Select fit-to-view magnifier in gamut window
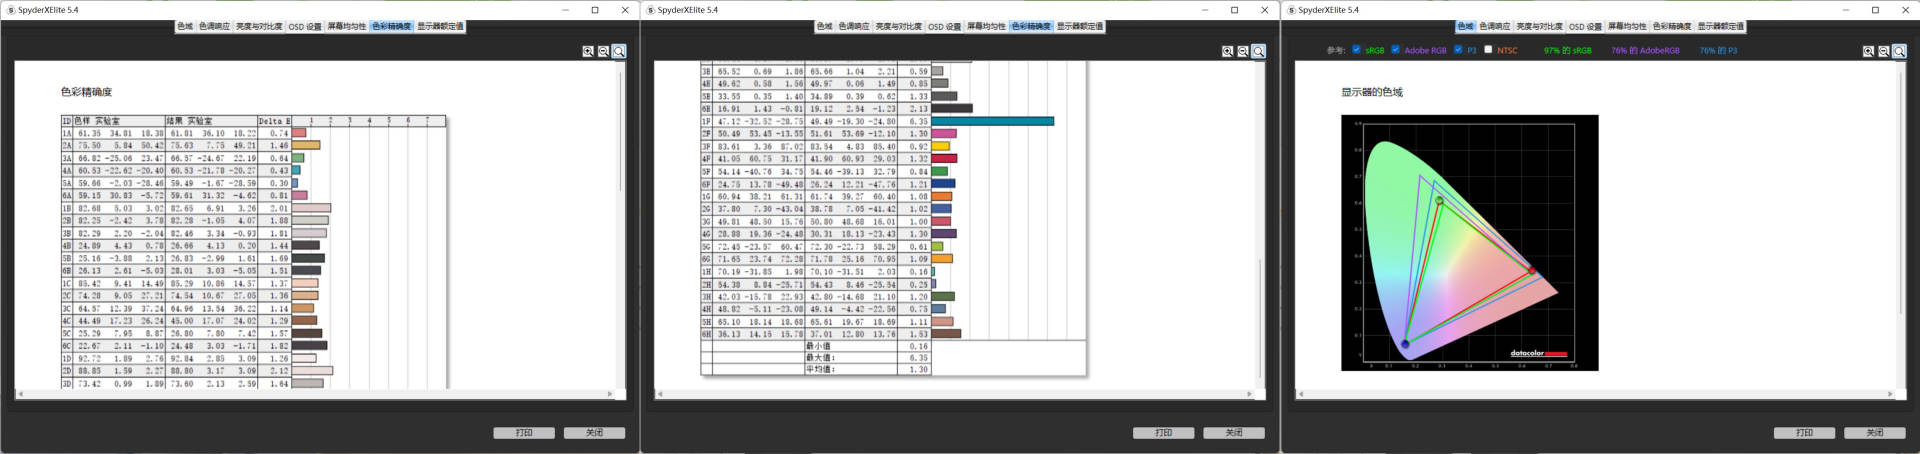 tap(1899, 51)
